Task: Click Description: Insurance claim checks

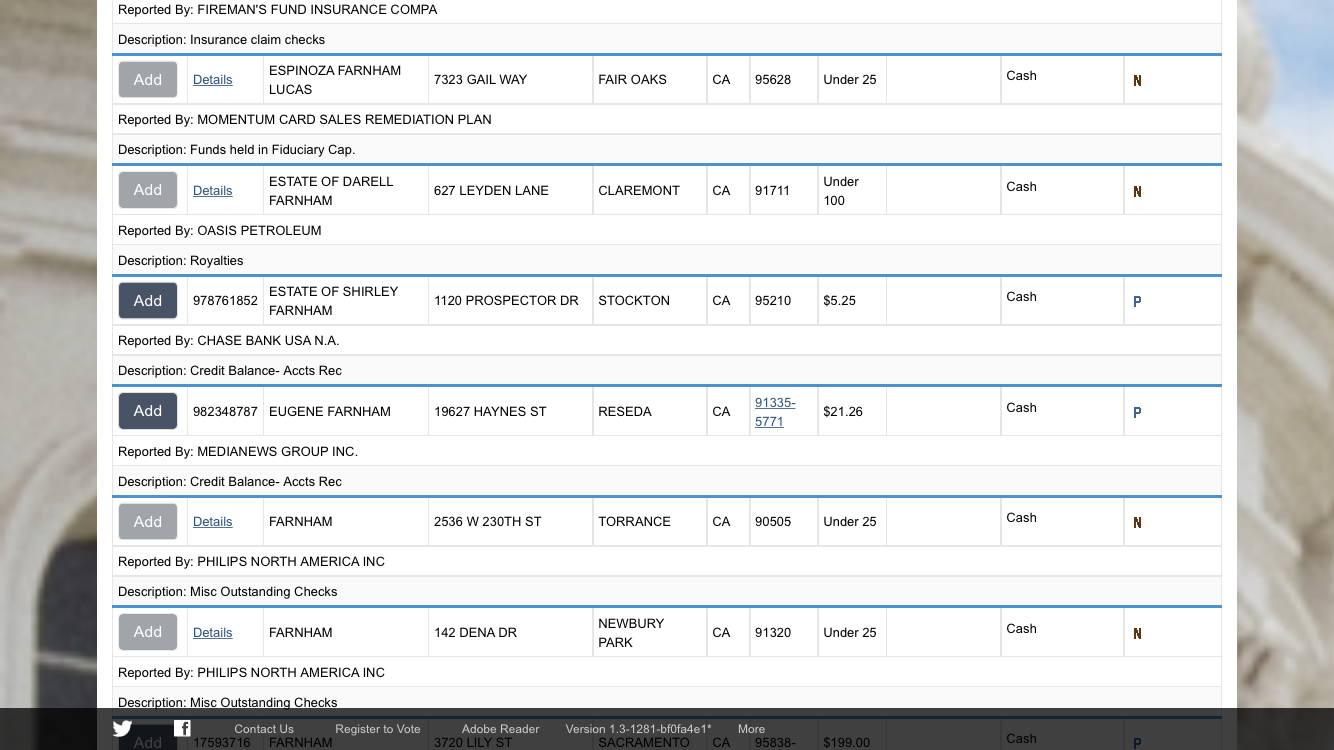Action: pos(222,39)
